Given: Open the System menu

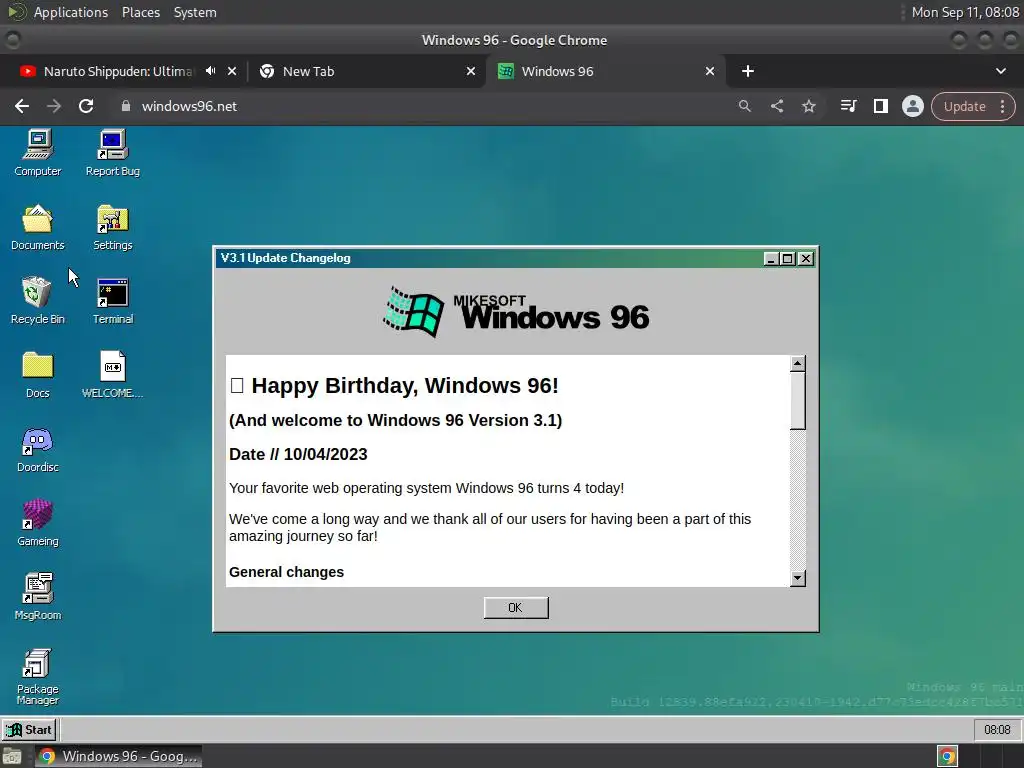Looking at the screenshot, I should coord(195,12).
